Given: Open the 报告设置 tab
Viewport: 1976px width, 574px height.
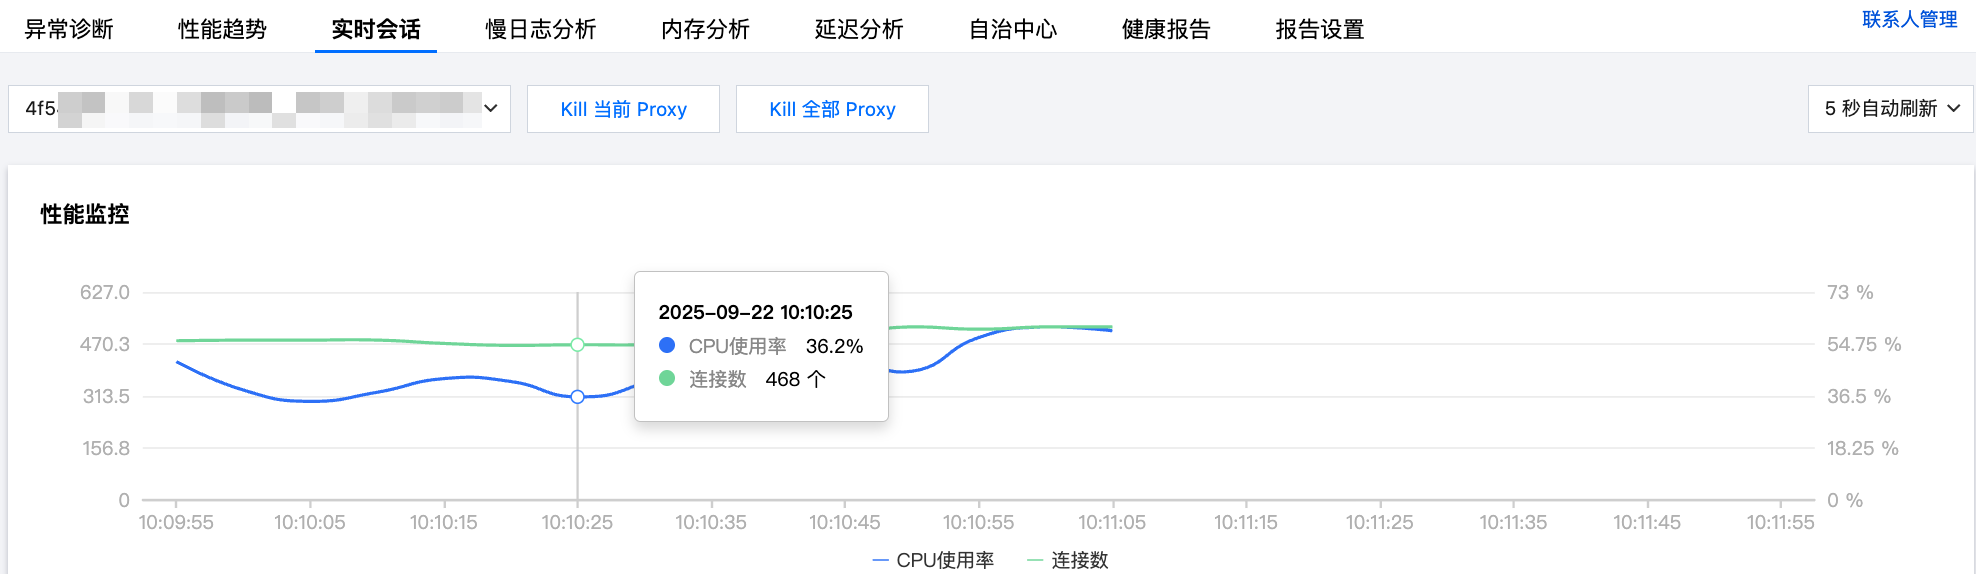Looking at the screenshot, I should point(1320,29).
